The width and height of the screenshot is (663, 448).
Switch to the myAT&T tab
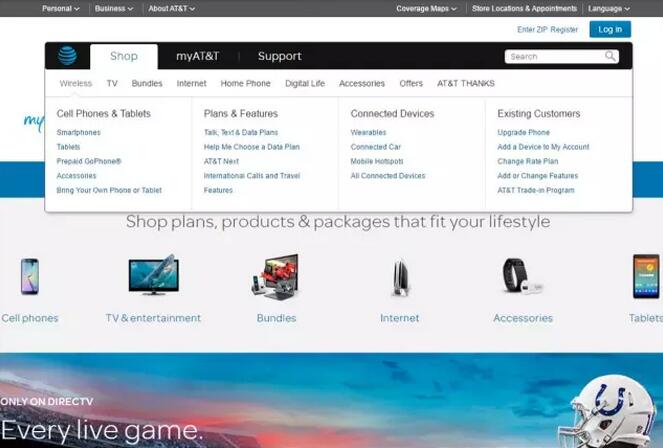coord(197,56)
